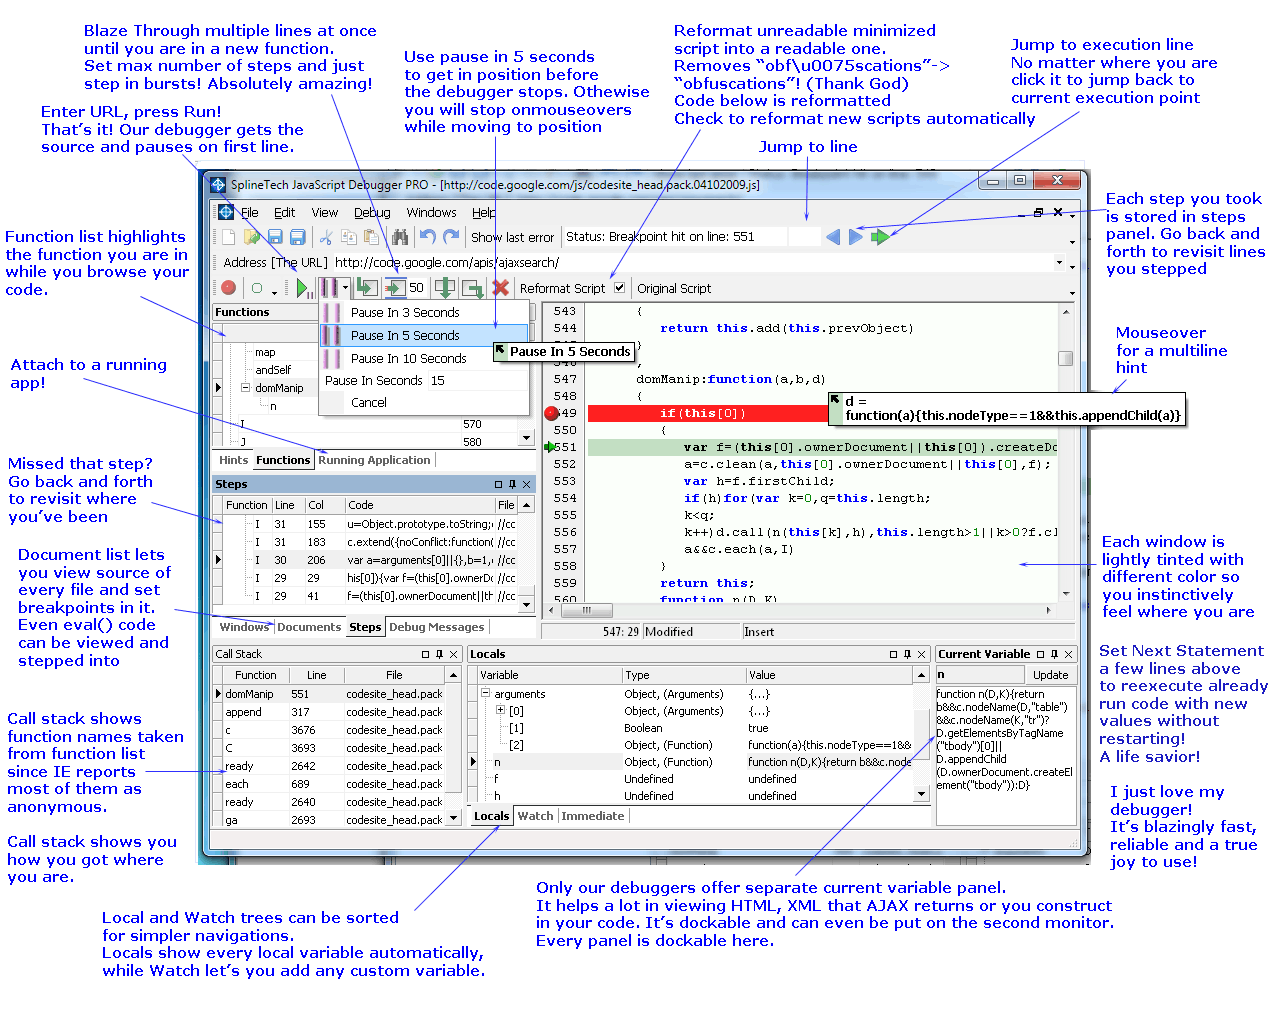
Task: Click the Locals panel scroll down arrow
Action: pyautogui.click(x=922, y=794)
